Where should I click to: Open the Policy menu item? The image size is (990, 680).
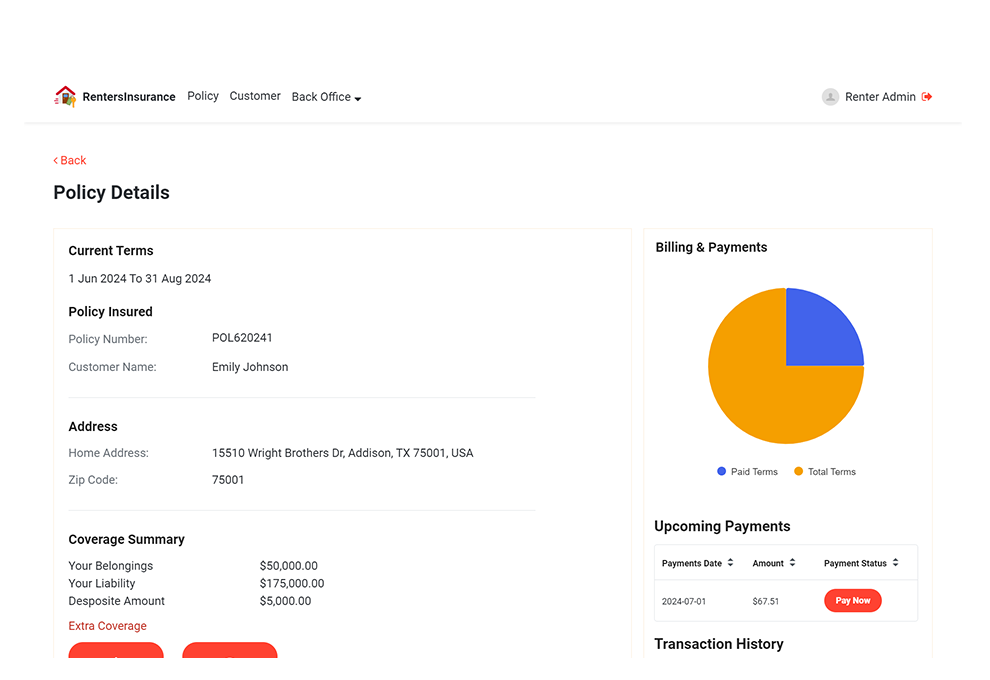pos(203,96)
